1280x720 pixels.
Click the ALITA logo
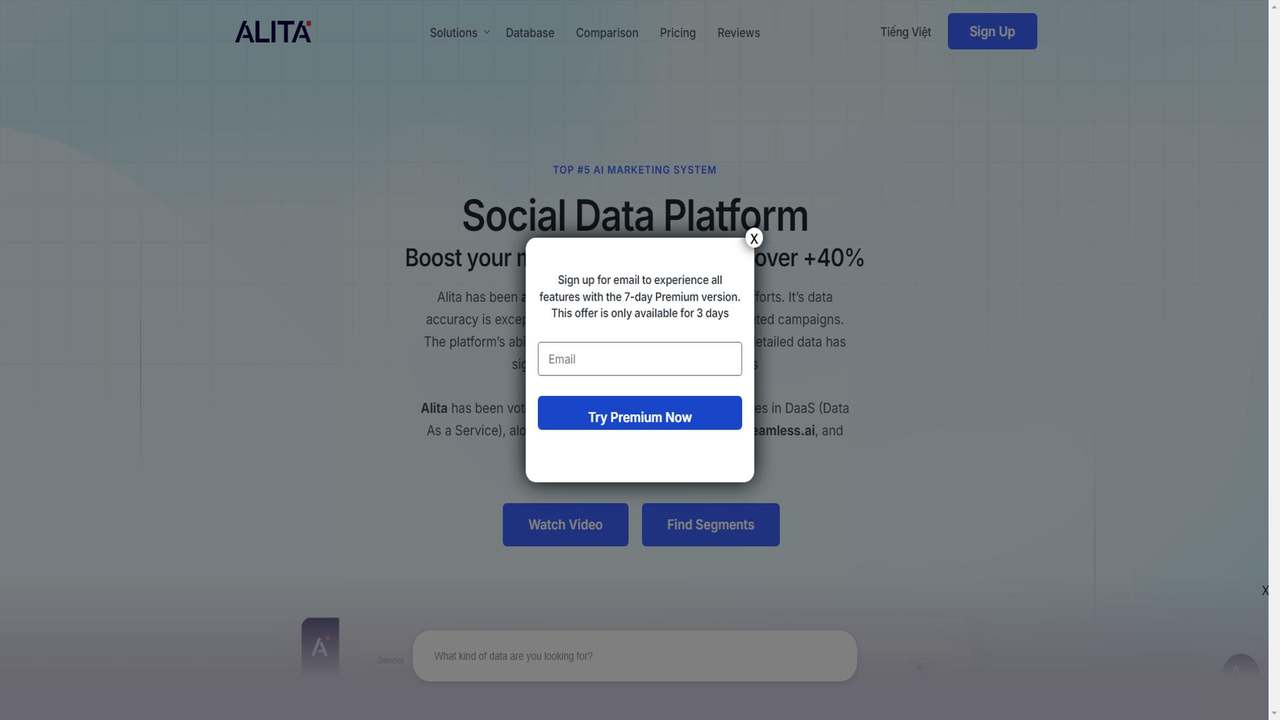click(273, 32)
